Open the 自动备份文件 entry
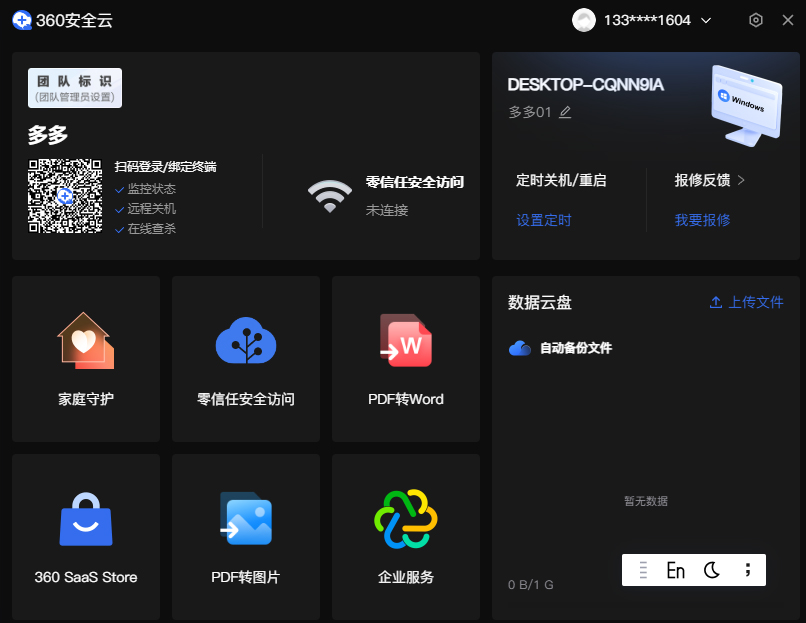The height and width of the screenshot is (623, 806). click(576, 348)
